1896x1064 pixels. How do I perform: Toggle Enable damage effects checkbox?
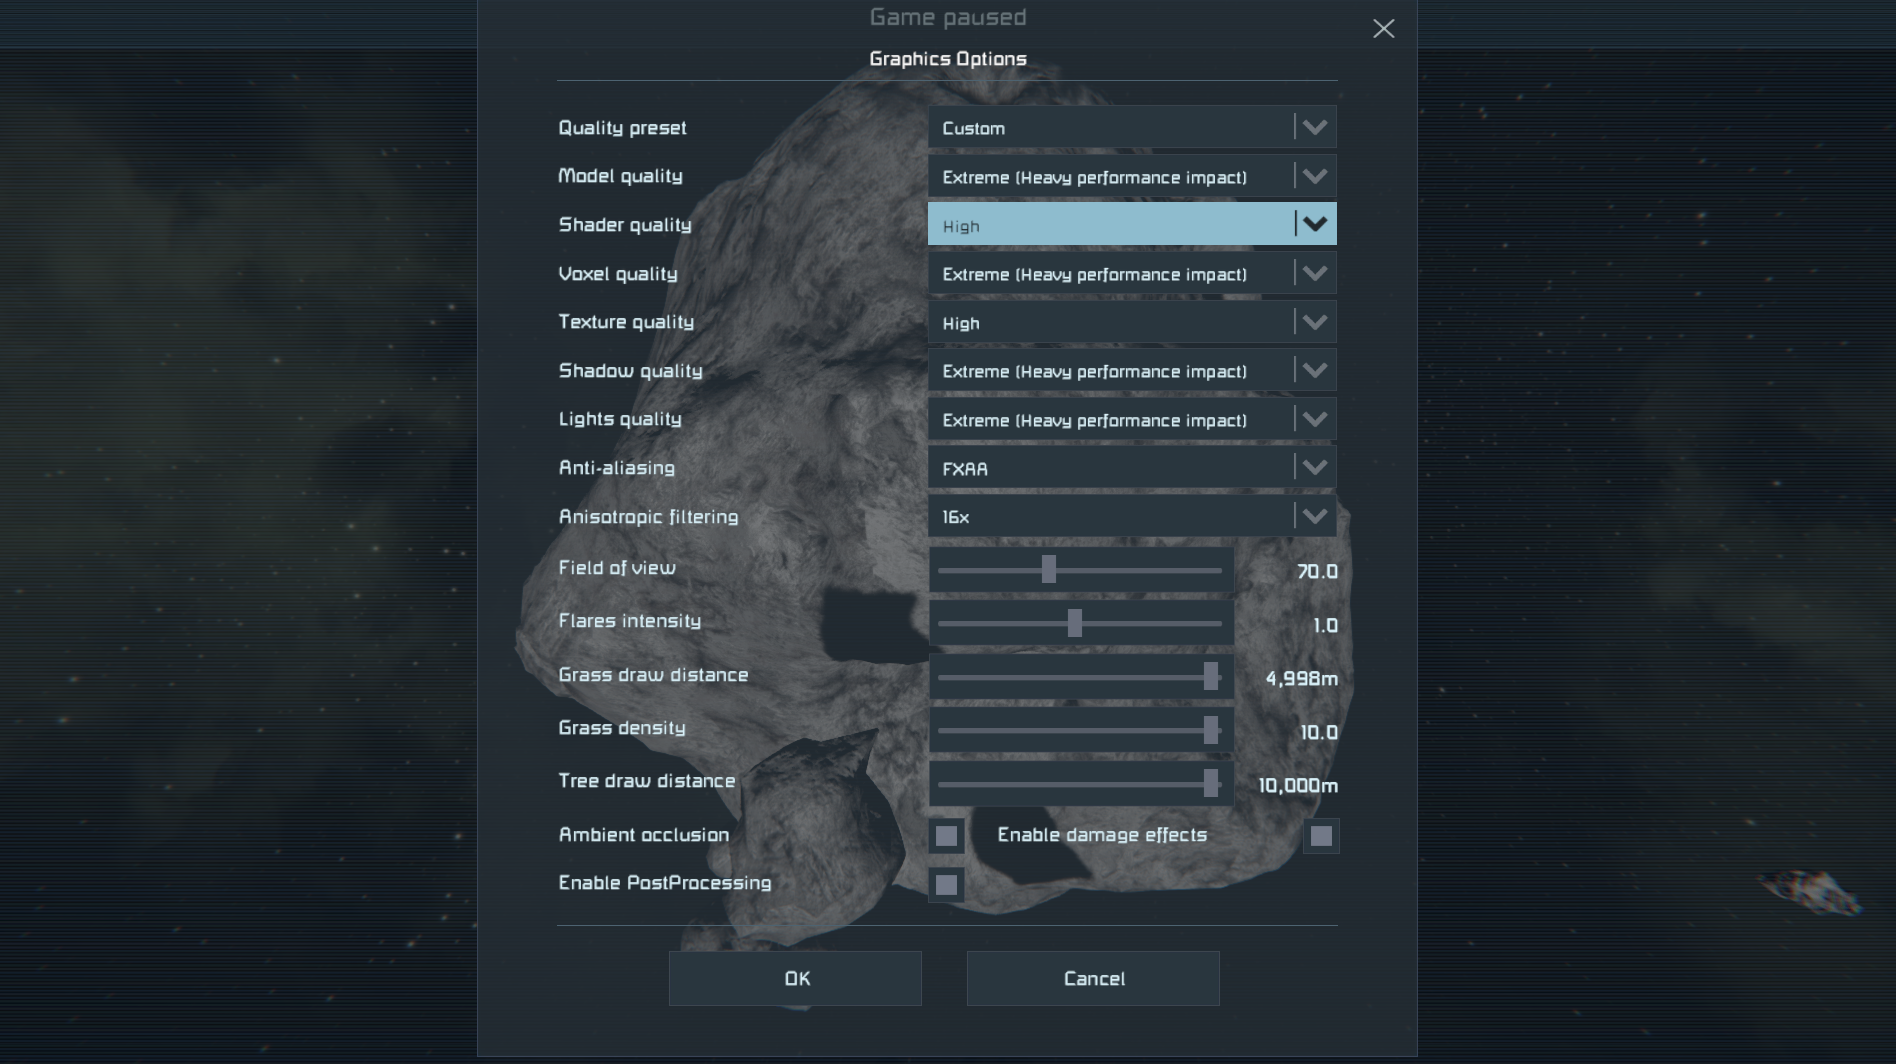(x=1321, y=836)
